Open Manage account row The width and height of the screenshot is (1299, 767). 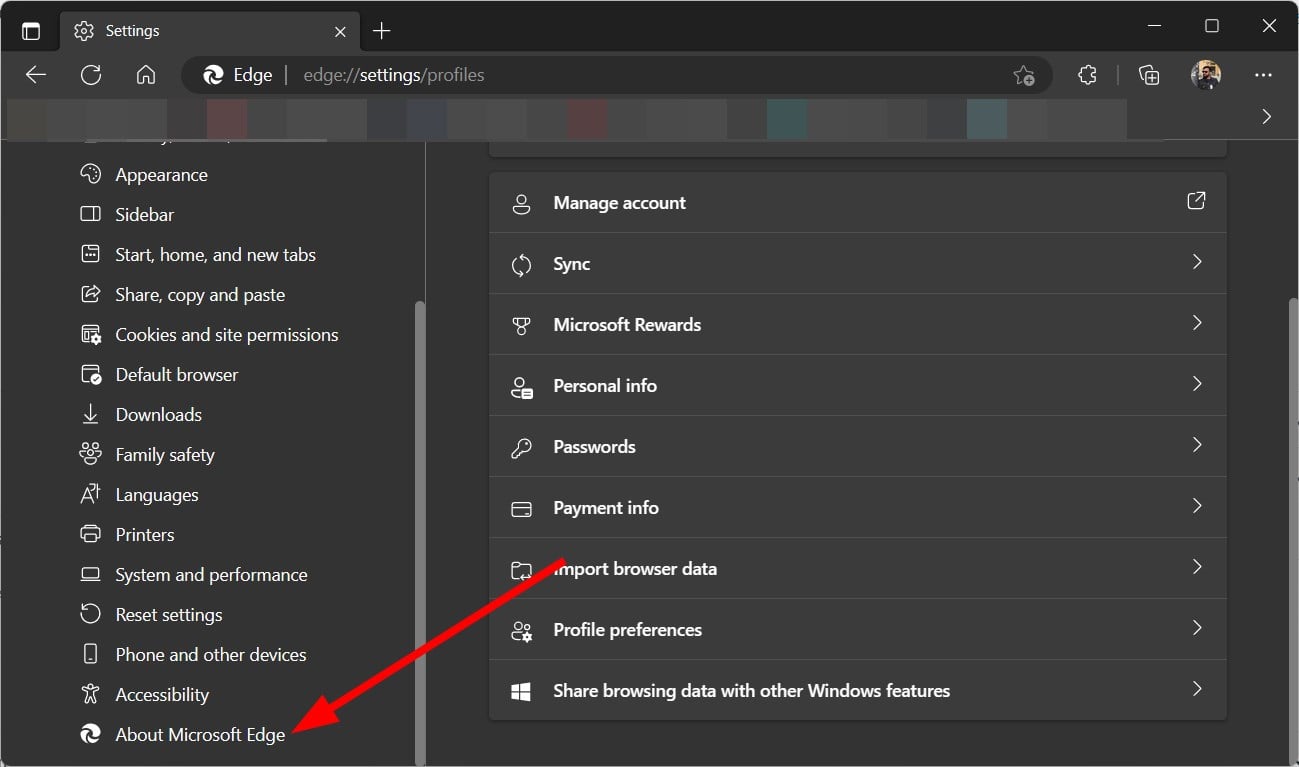tap(857, 202)
